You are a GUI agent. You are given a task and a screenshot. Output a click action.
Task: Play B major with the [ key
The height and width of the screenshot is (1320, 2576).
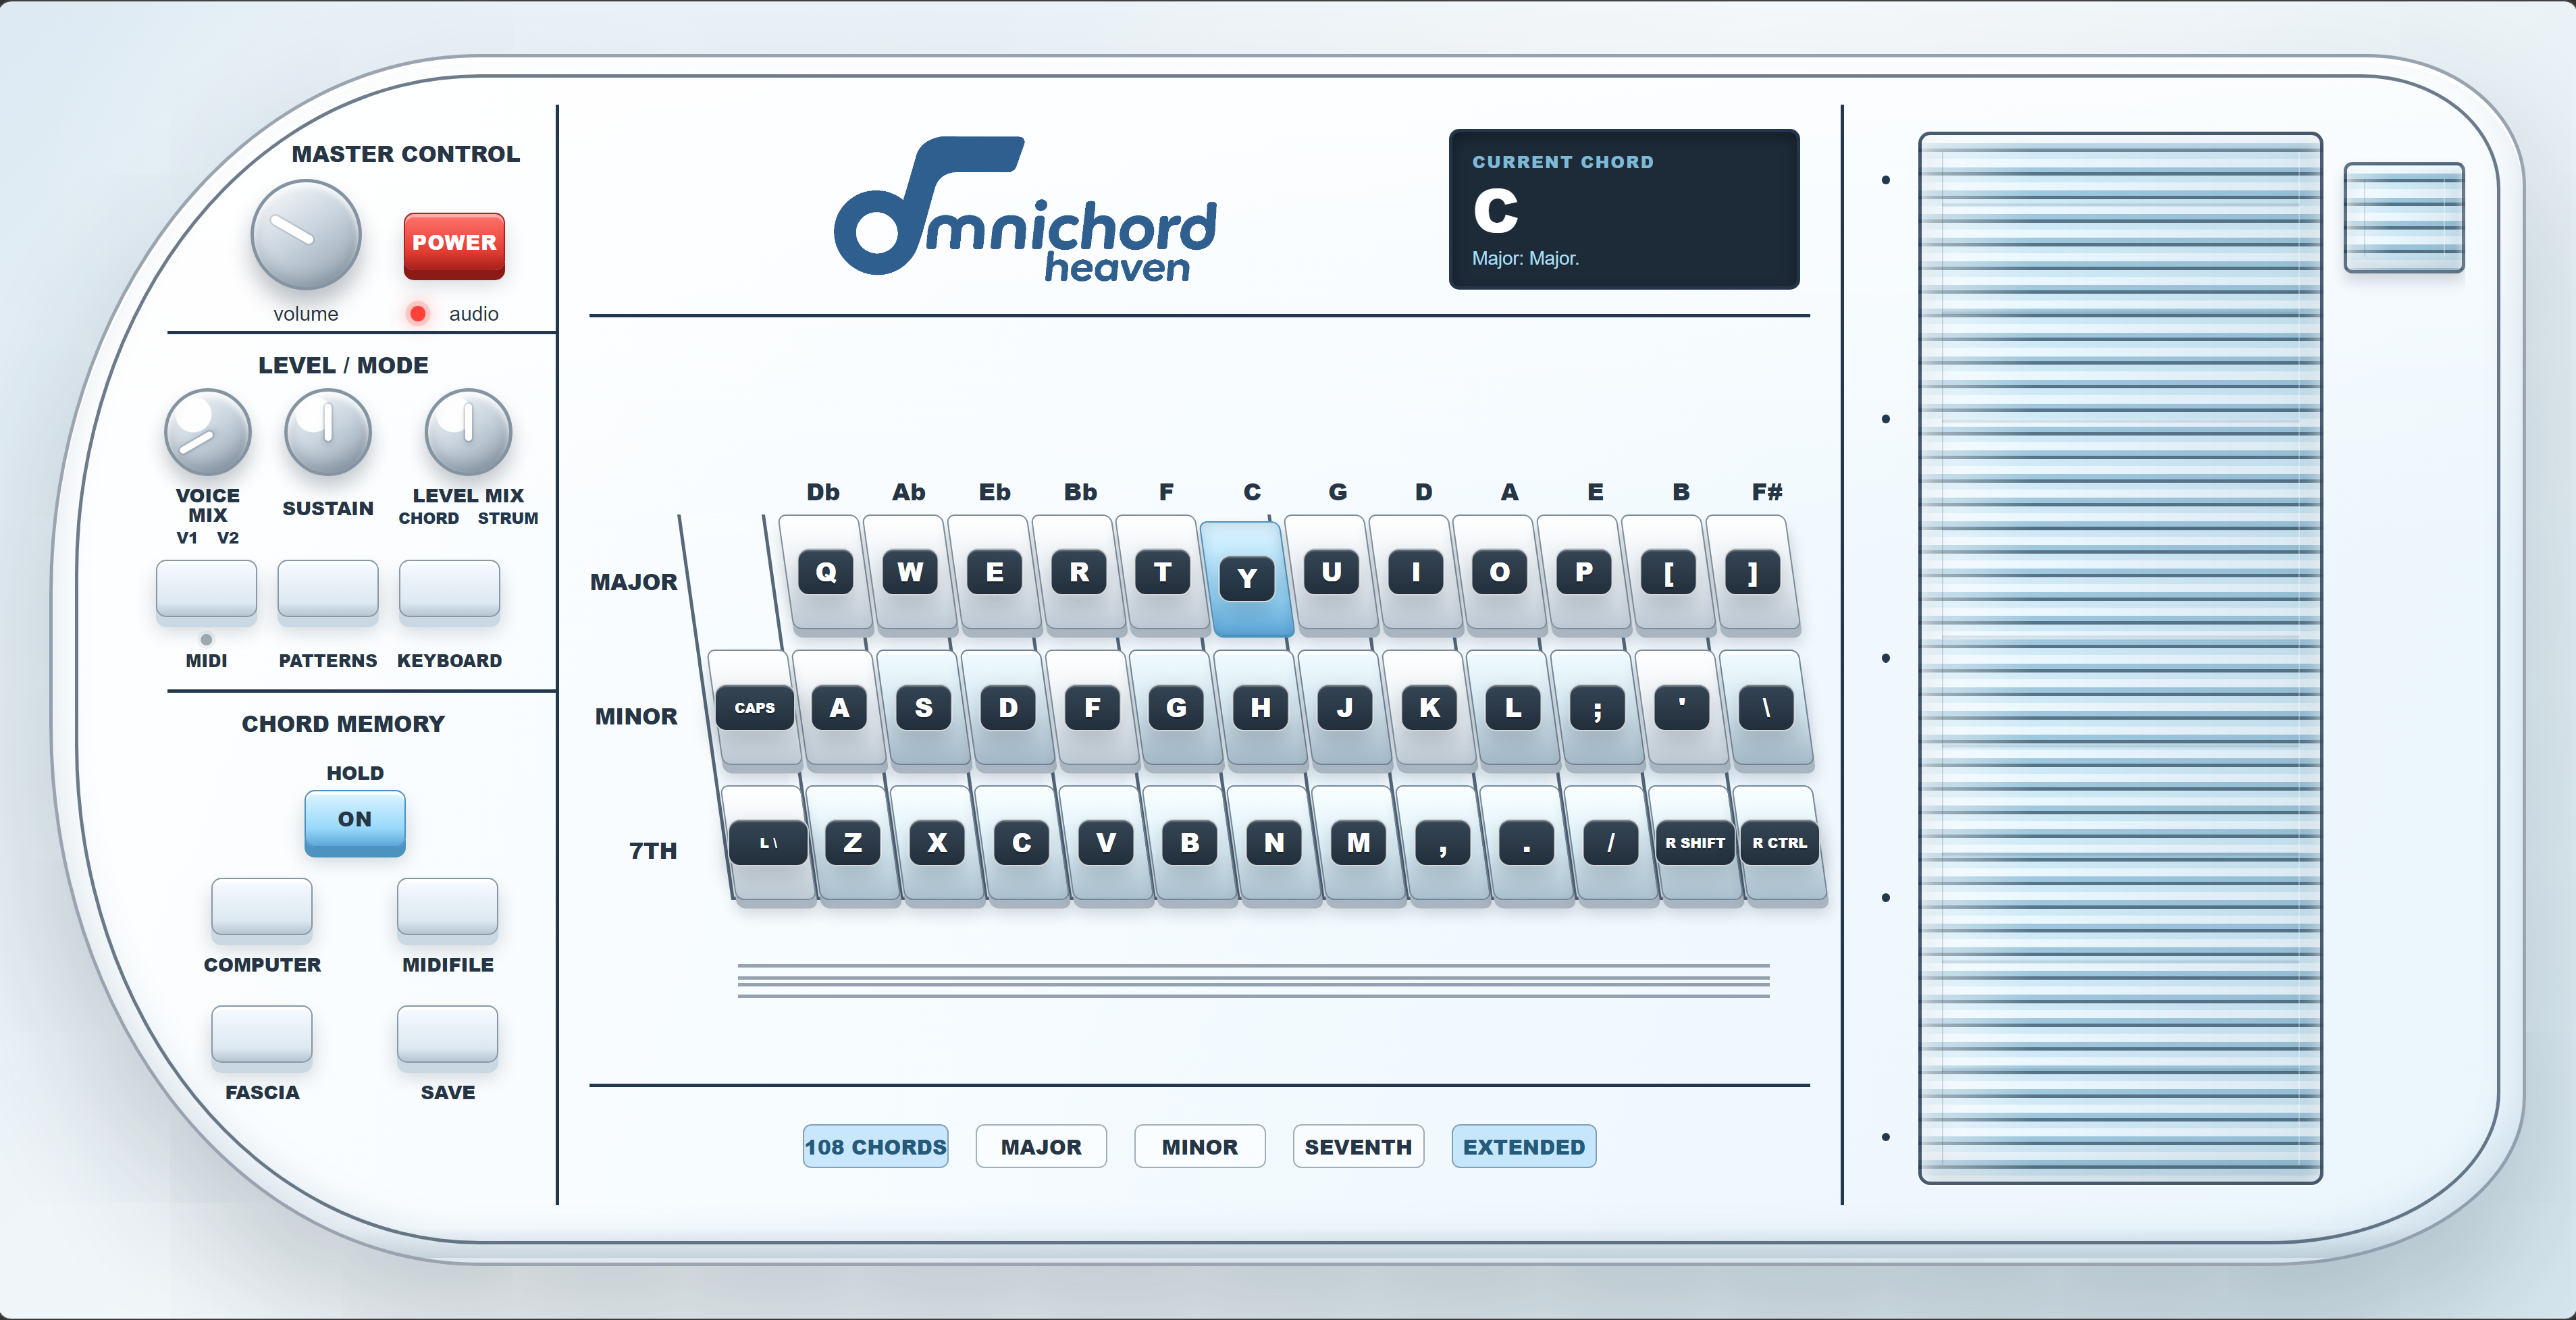[1668, 574]
